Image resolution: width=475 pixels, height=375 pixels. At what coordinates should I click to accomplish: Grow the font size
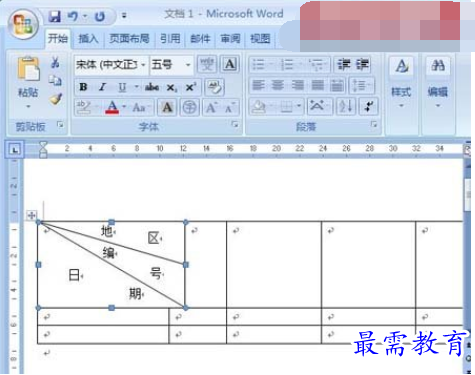pyautogui.click(x=211, y=107)
